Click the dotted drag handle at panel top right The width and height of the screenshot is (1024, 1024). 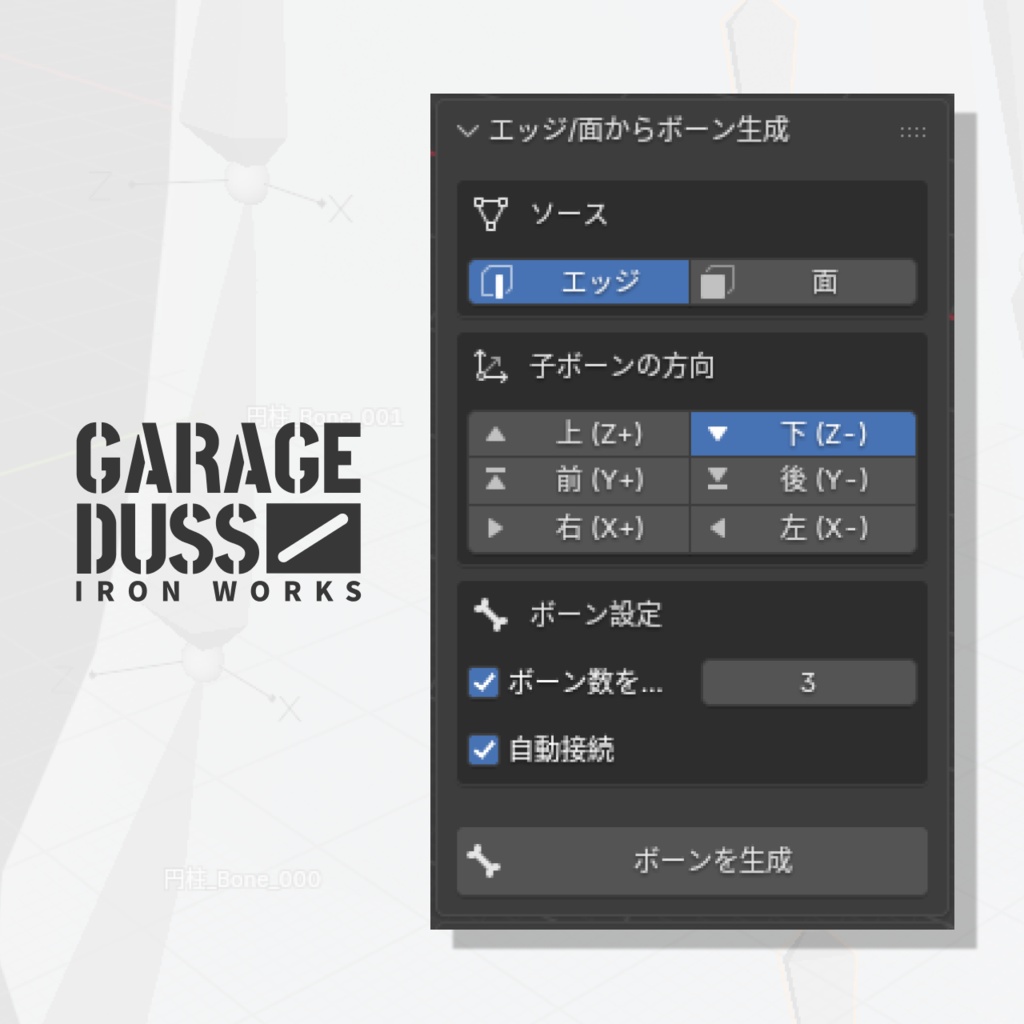(x=913, y=130)
